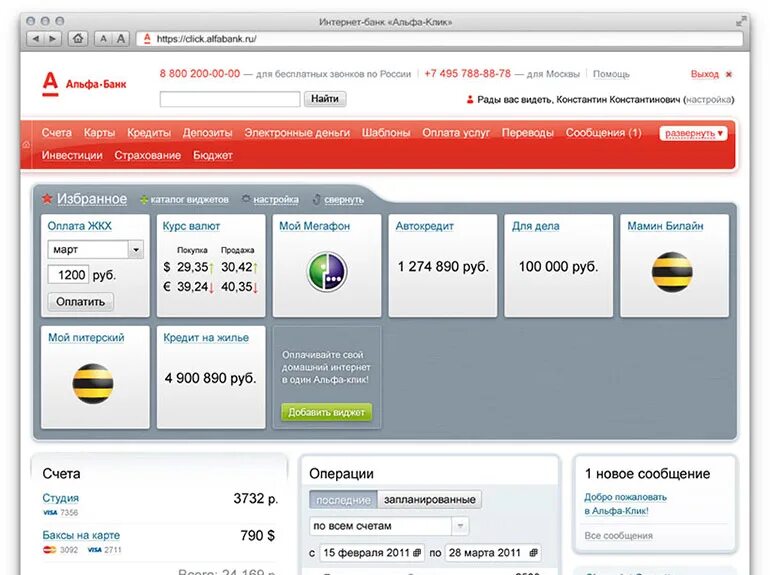Expand the menu with развернуть button
The image size is (770, 575).
click(x=693, y=133)
